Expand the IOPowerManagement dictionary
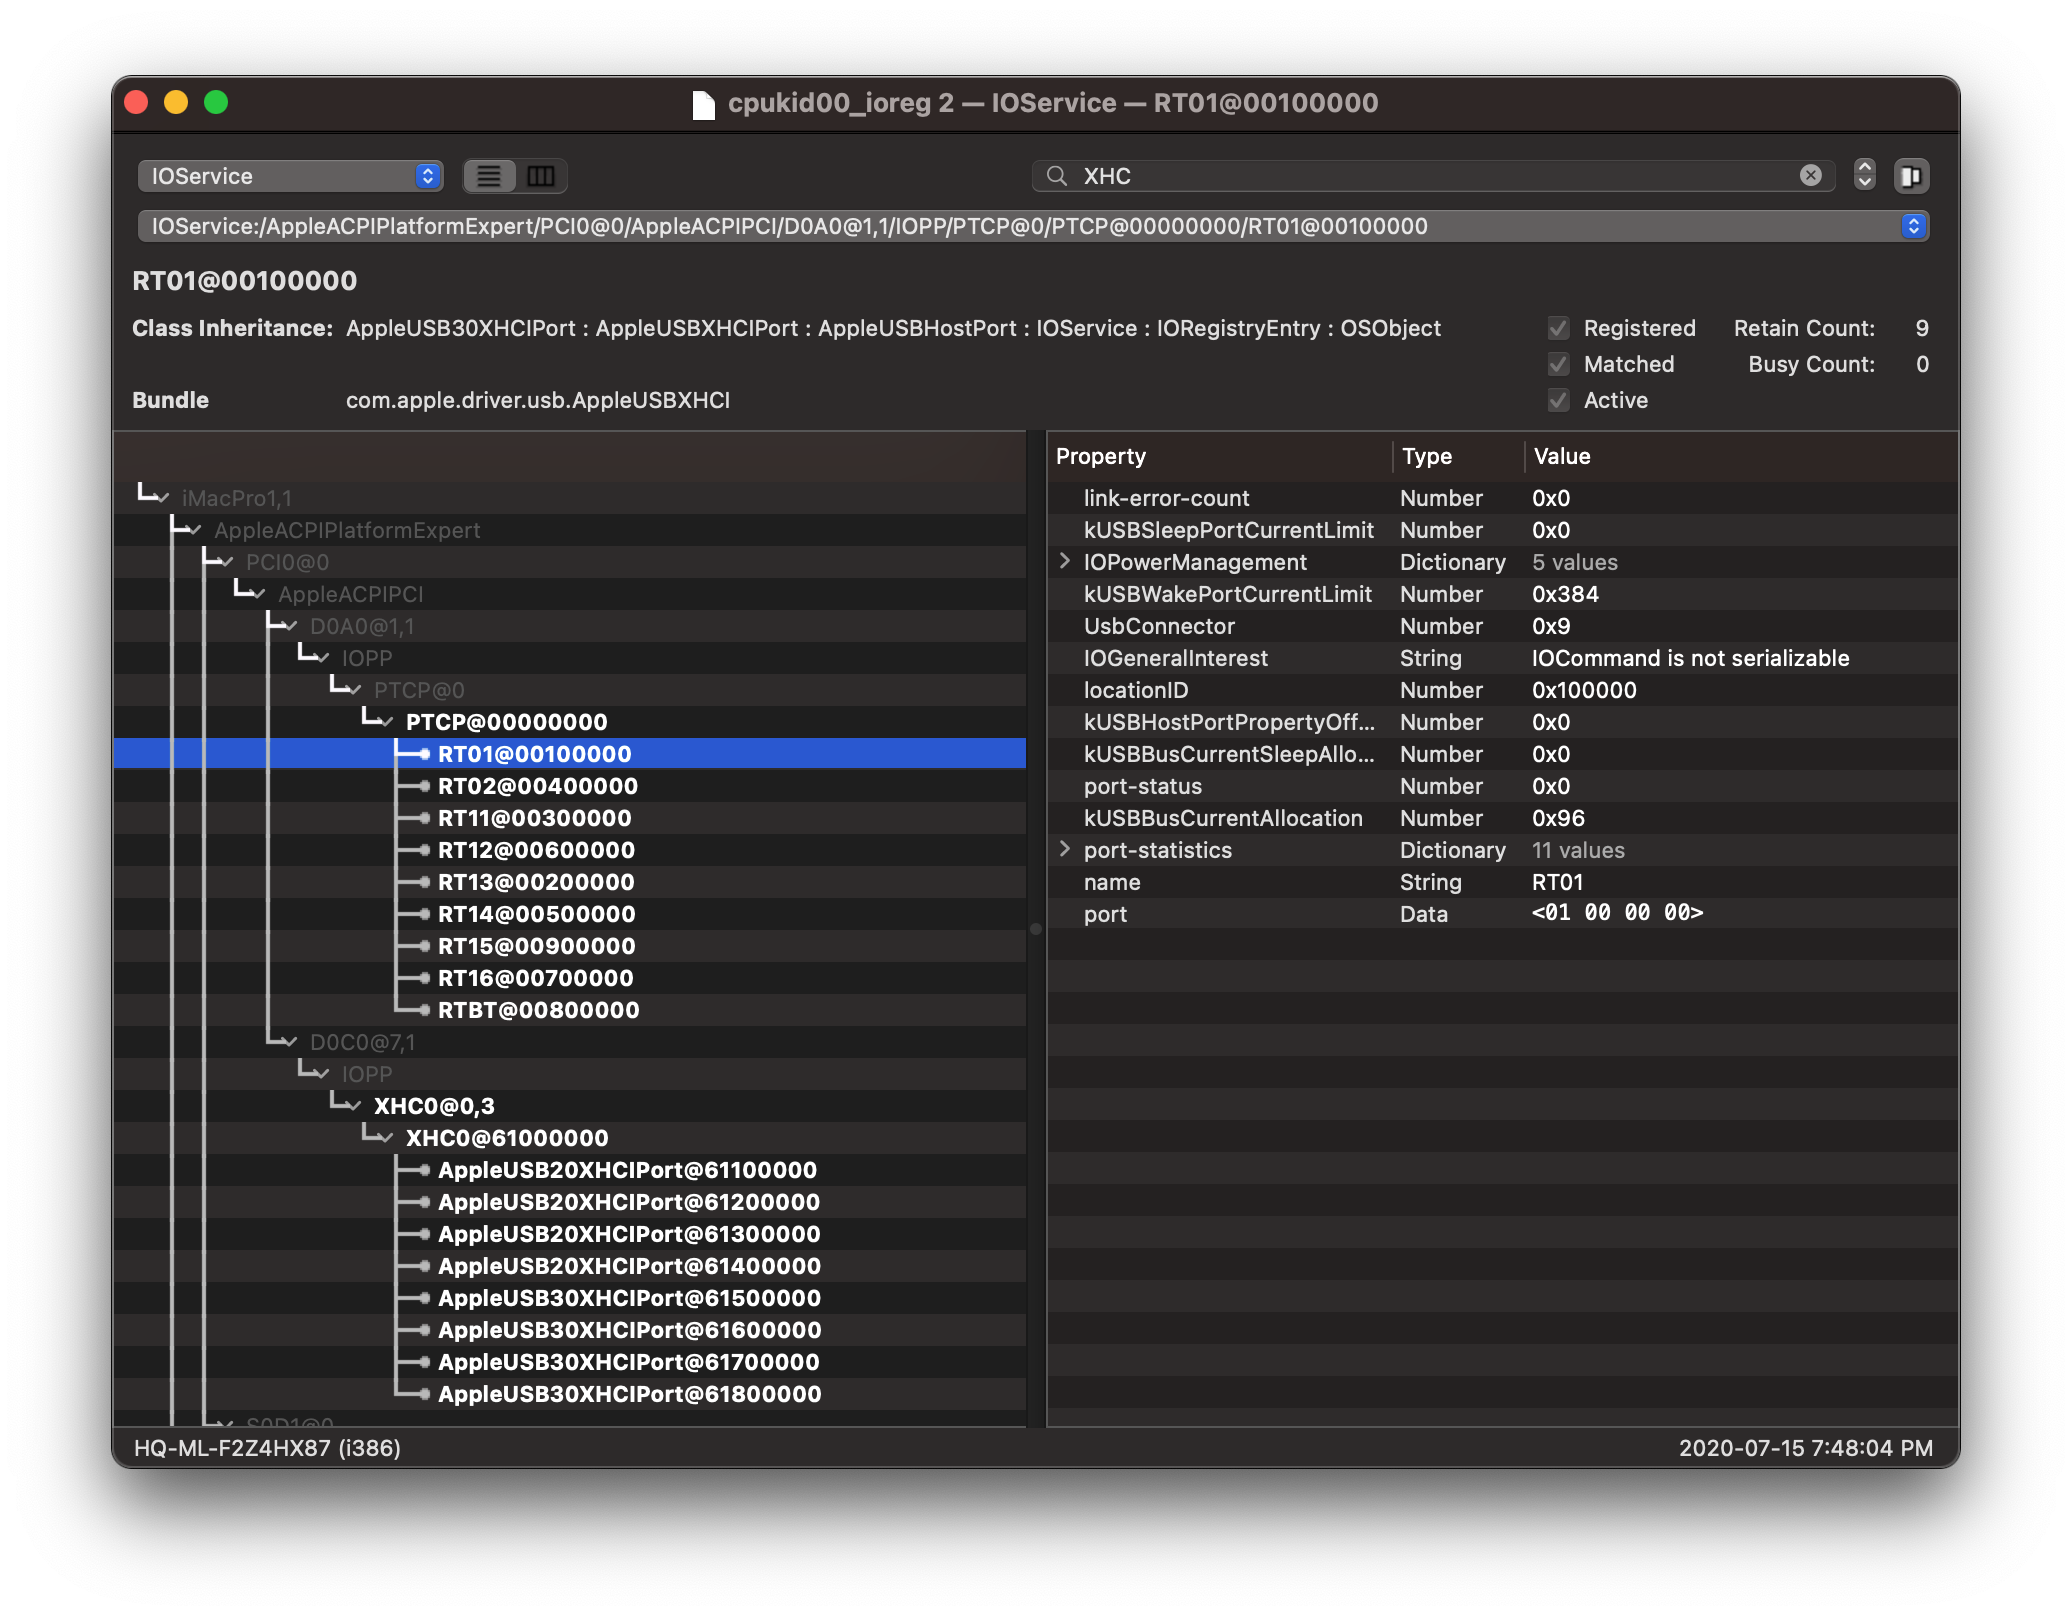 click(1065, 561)
